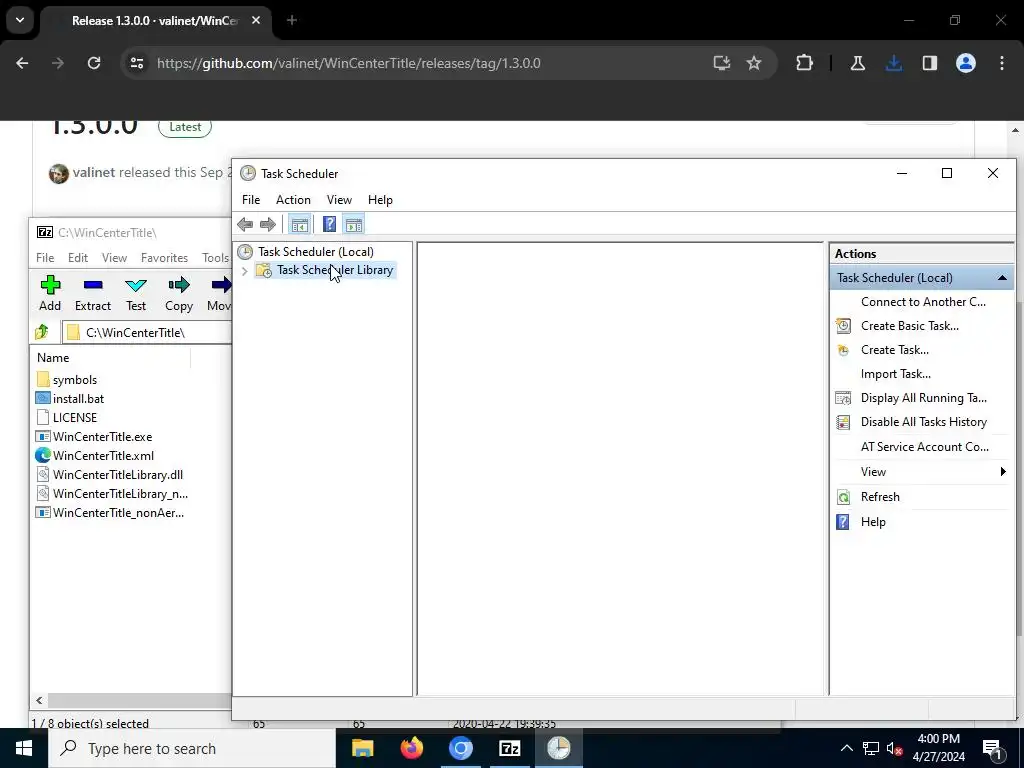
Task: Click the Chrome address bar URL
Action: coord(349,63)
